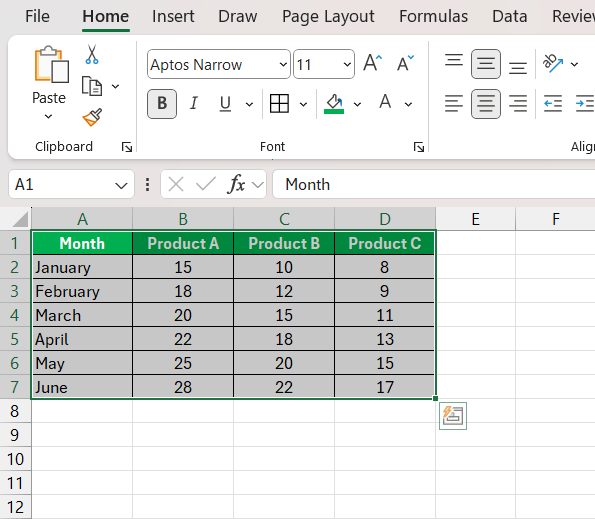Select the Product B header cell

coord(284,243)
